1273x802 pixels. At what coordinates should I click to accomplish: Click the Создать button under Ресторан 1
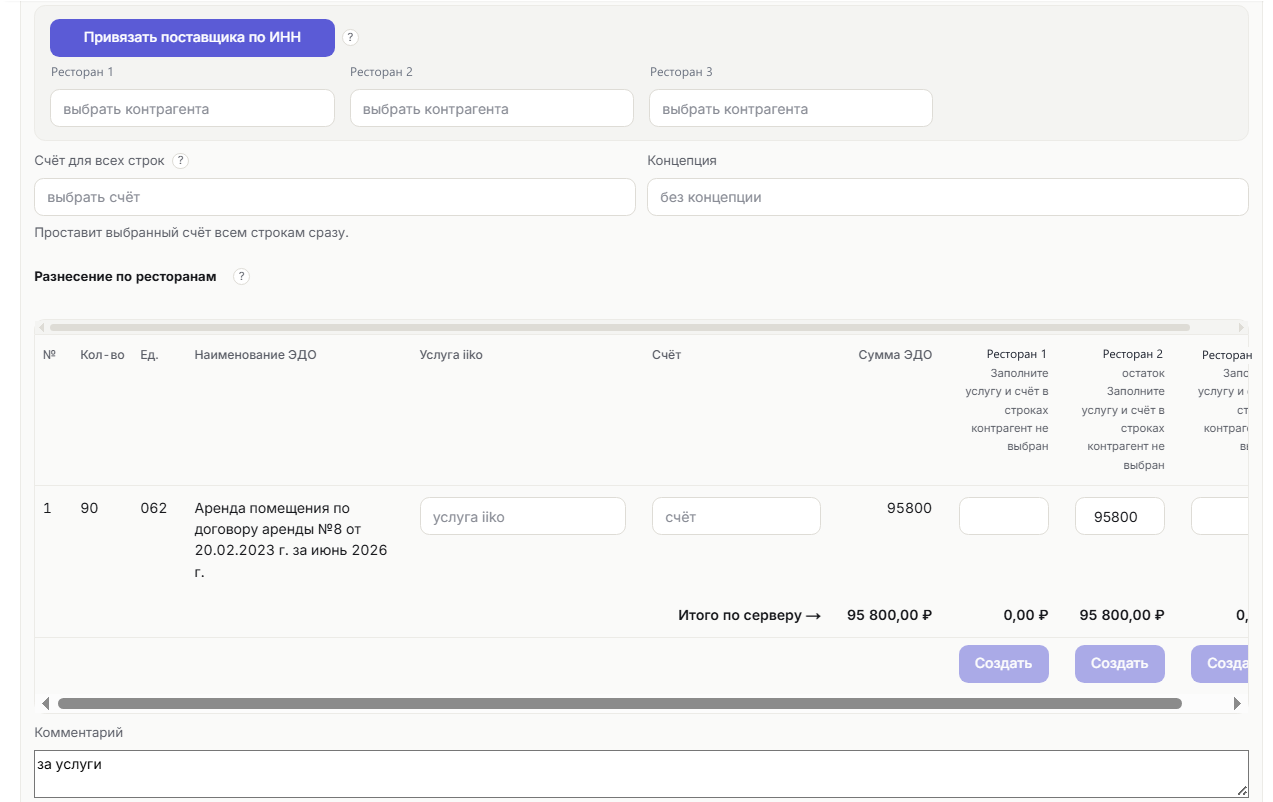pos(1004,664)
